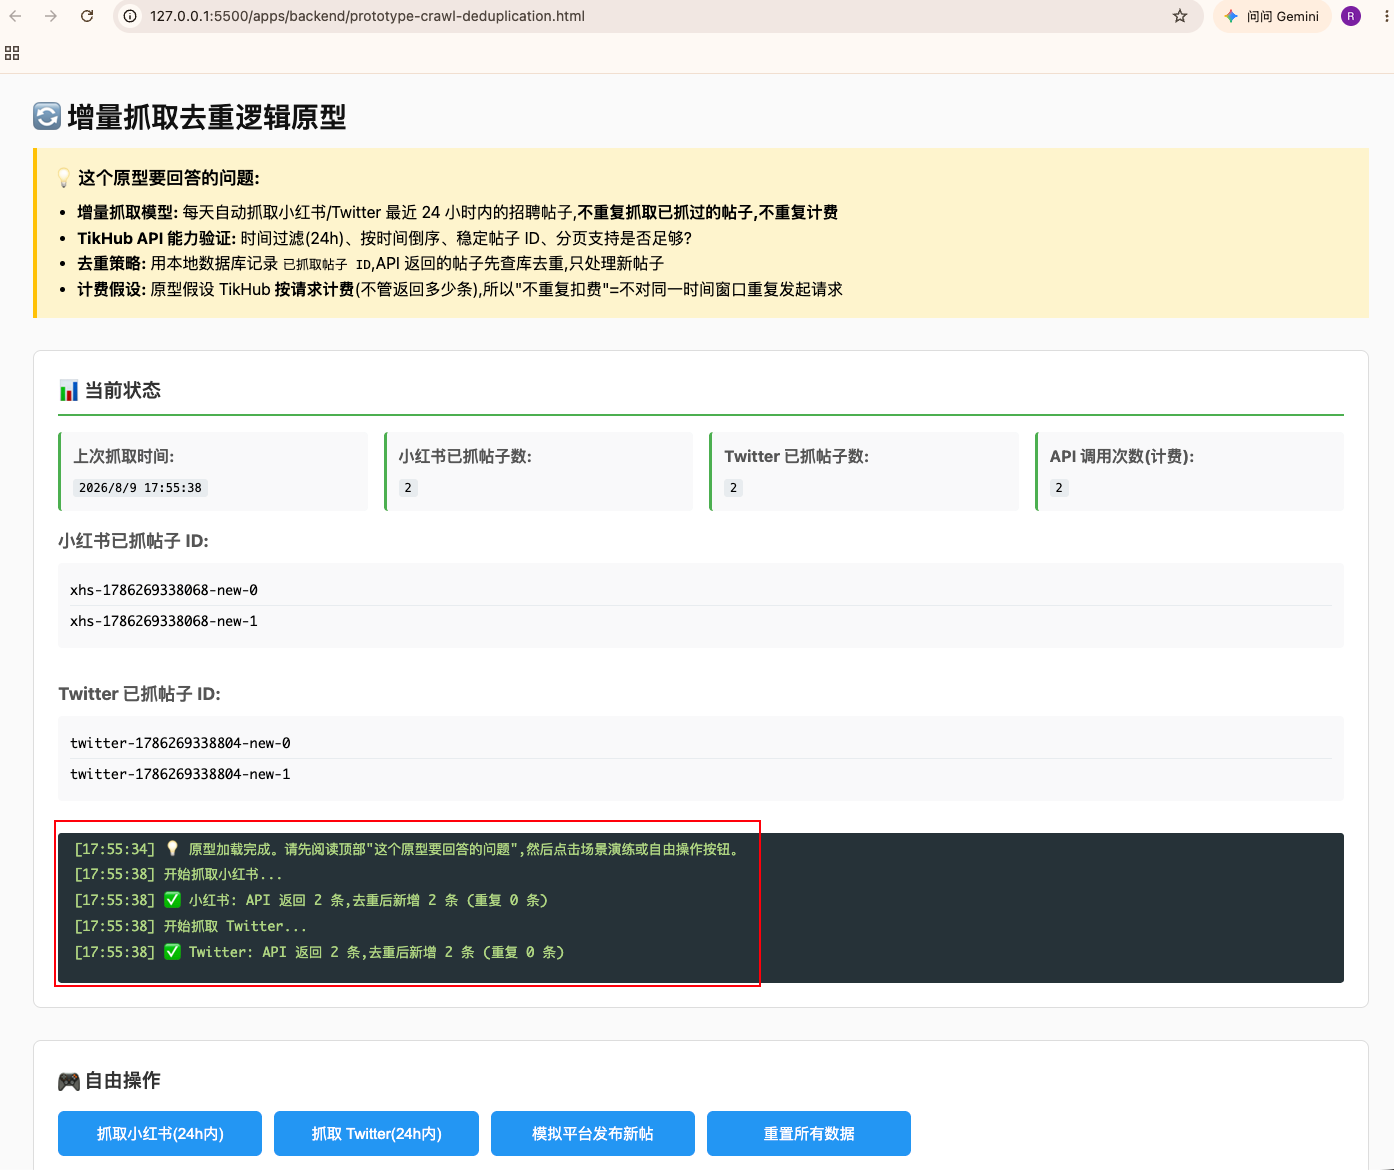This screenshot has width=1394, height=1170.
Task: Click the browser back arrow
Action: click(16, 16)
